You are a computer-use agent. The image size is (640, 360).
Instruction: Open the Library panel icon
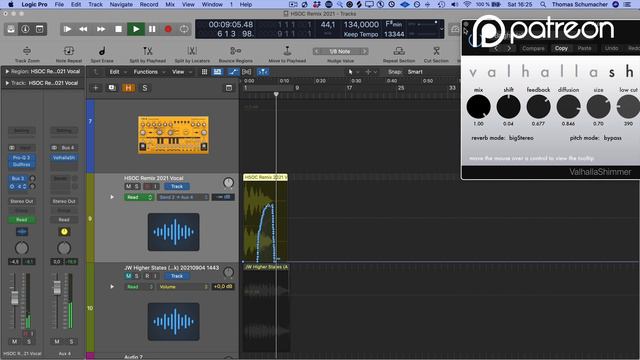point(11,29)
